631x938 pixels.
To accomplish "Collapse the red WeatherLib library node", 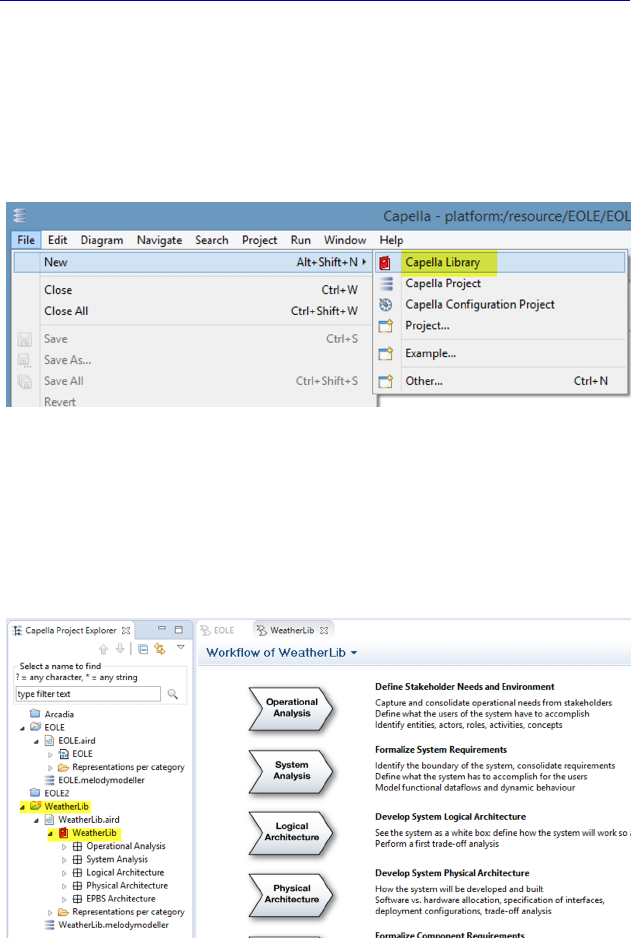I will tap(50, 834).
